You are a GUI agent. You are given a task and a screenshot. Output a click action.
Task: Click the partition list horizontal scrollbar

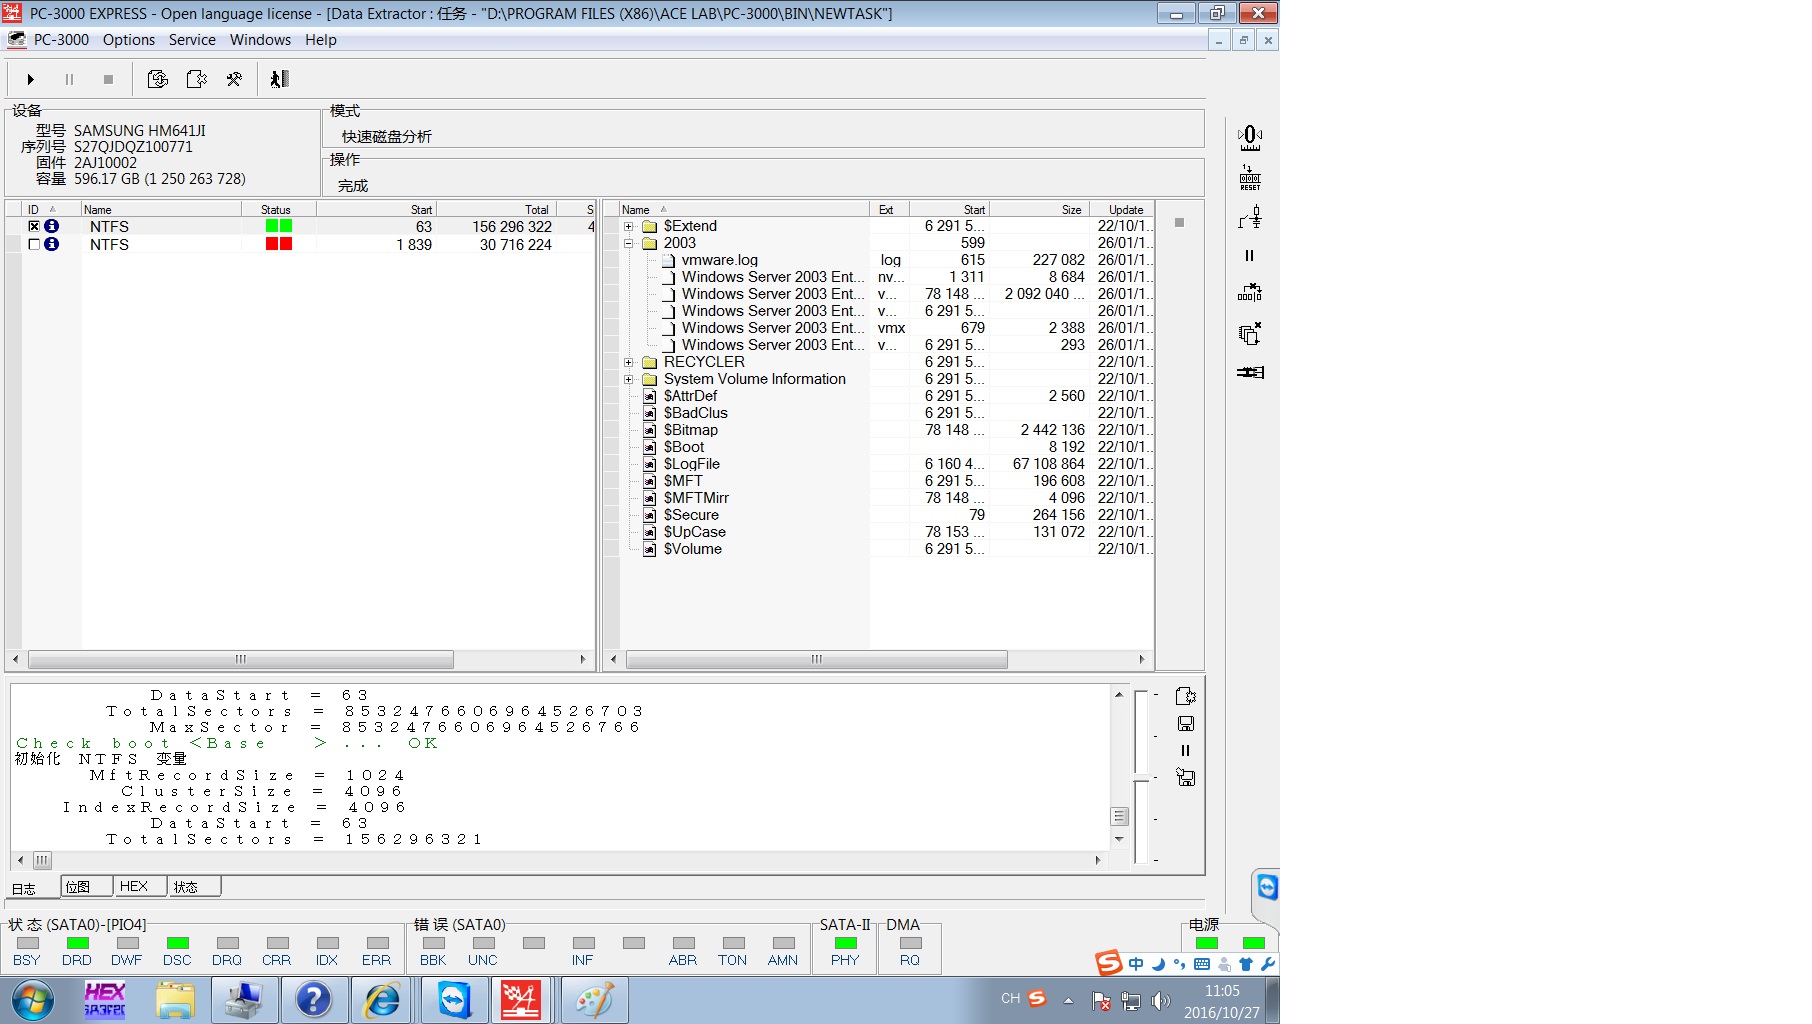pos(241,659)
